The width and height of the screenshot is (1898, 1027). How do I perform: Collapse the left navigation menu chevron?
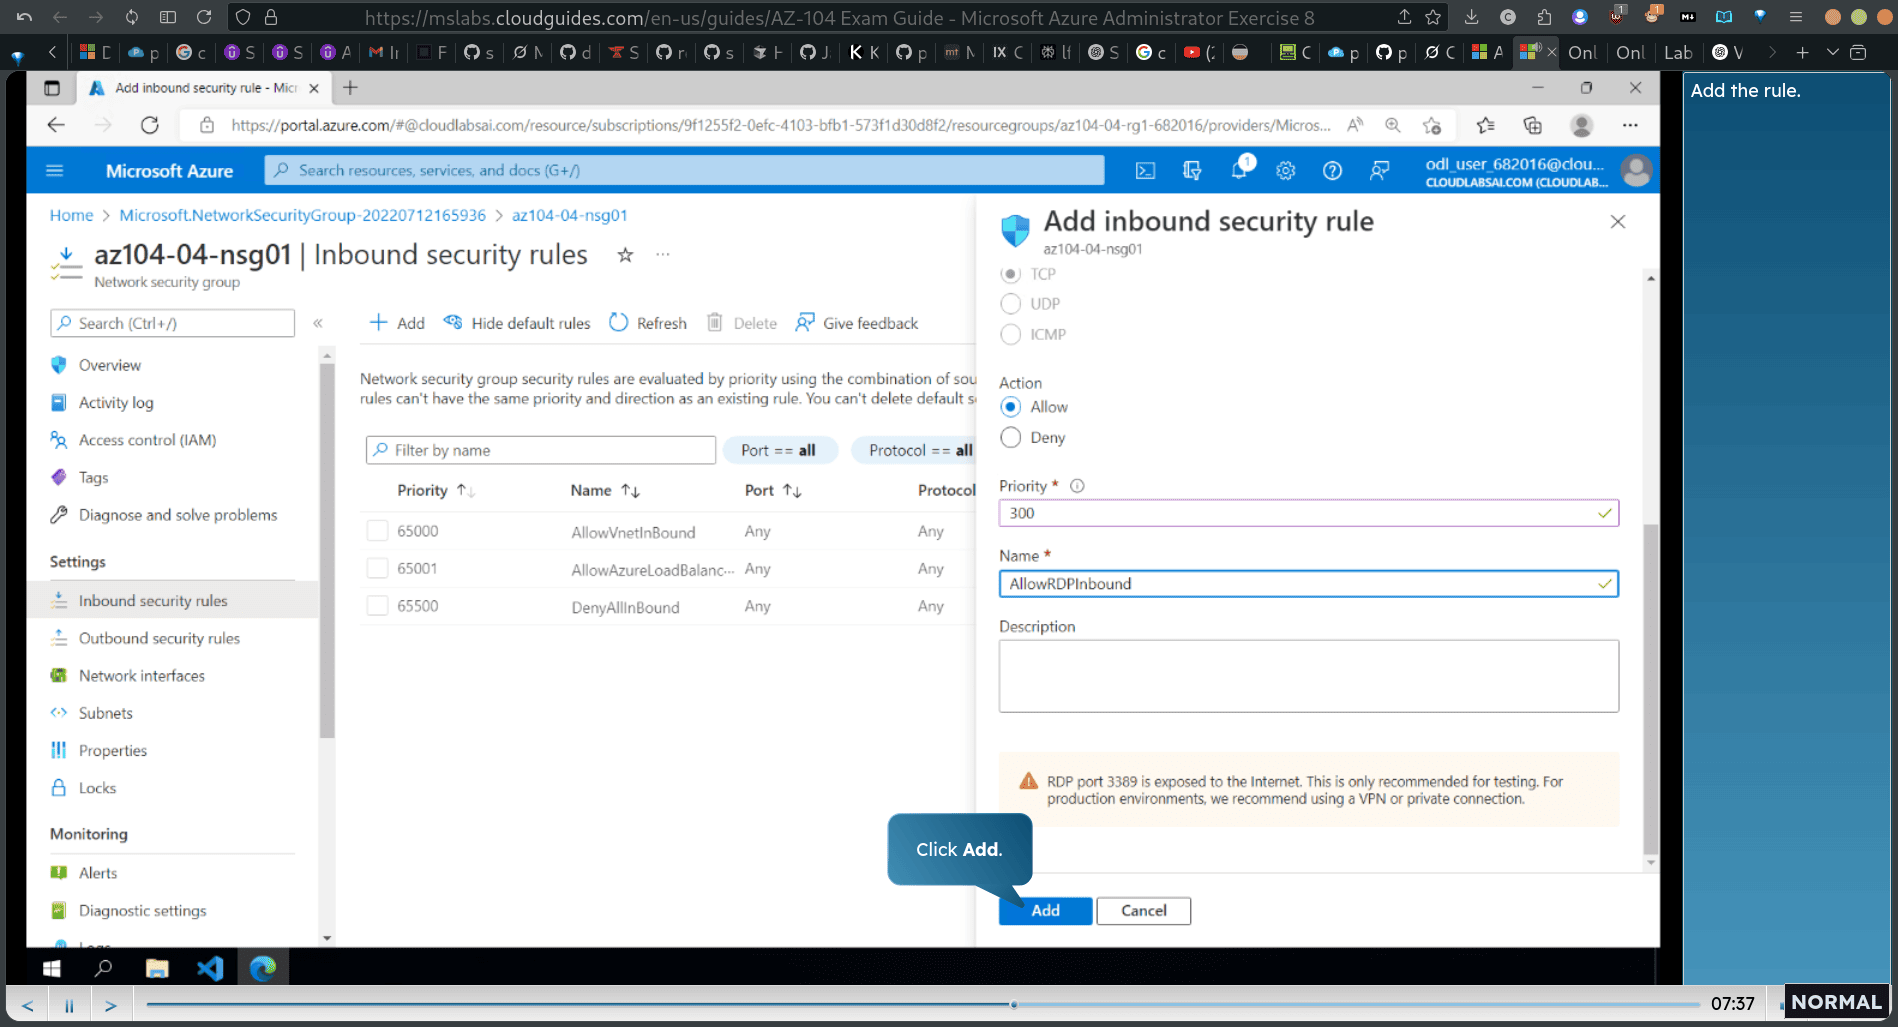[x=318, y=323]
